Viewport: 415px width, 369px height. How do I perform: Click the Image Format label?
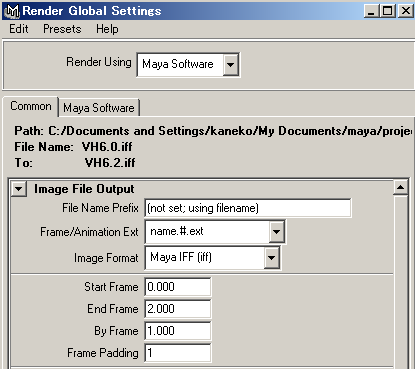tap(106, 258)
